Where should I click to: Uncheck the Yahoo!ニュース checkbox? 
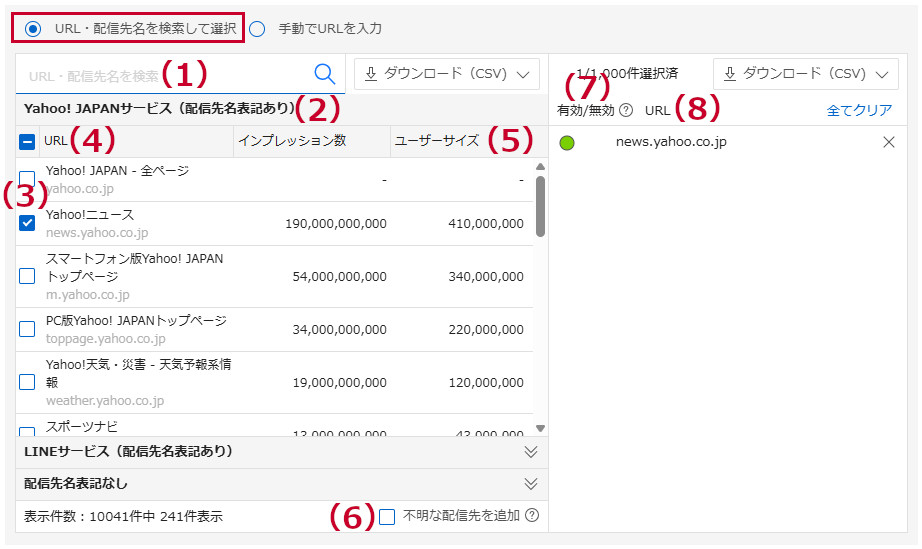pos(27,223)
